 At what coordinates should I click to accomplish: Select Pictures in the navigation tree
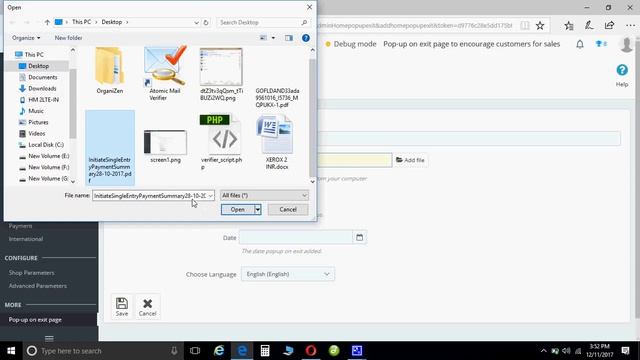(38, 122)
